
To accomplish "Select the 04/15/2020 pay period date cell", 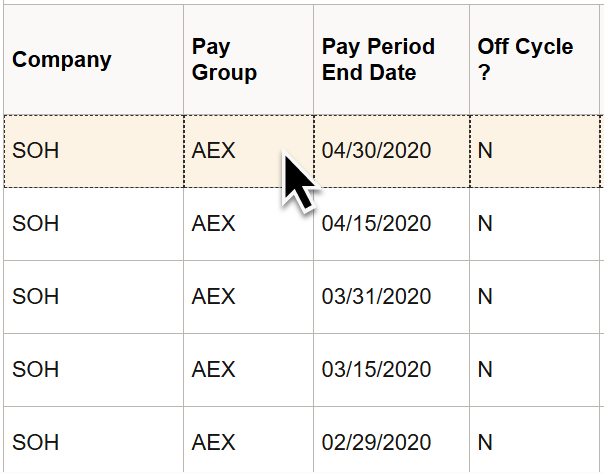I will 376,224.
